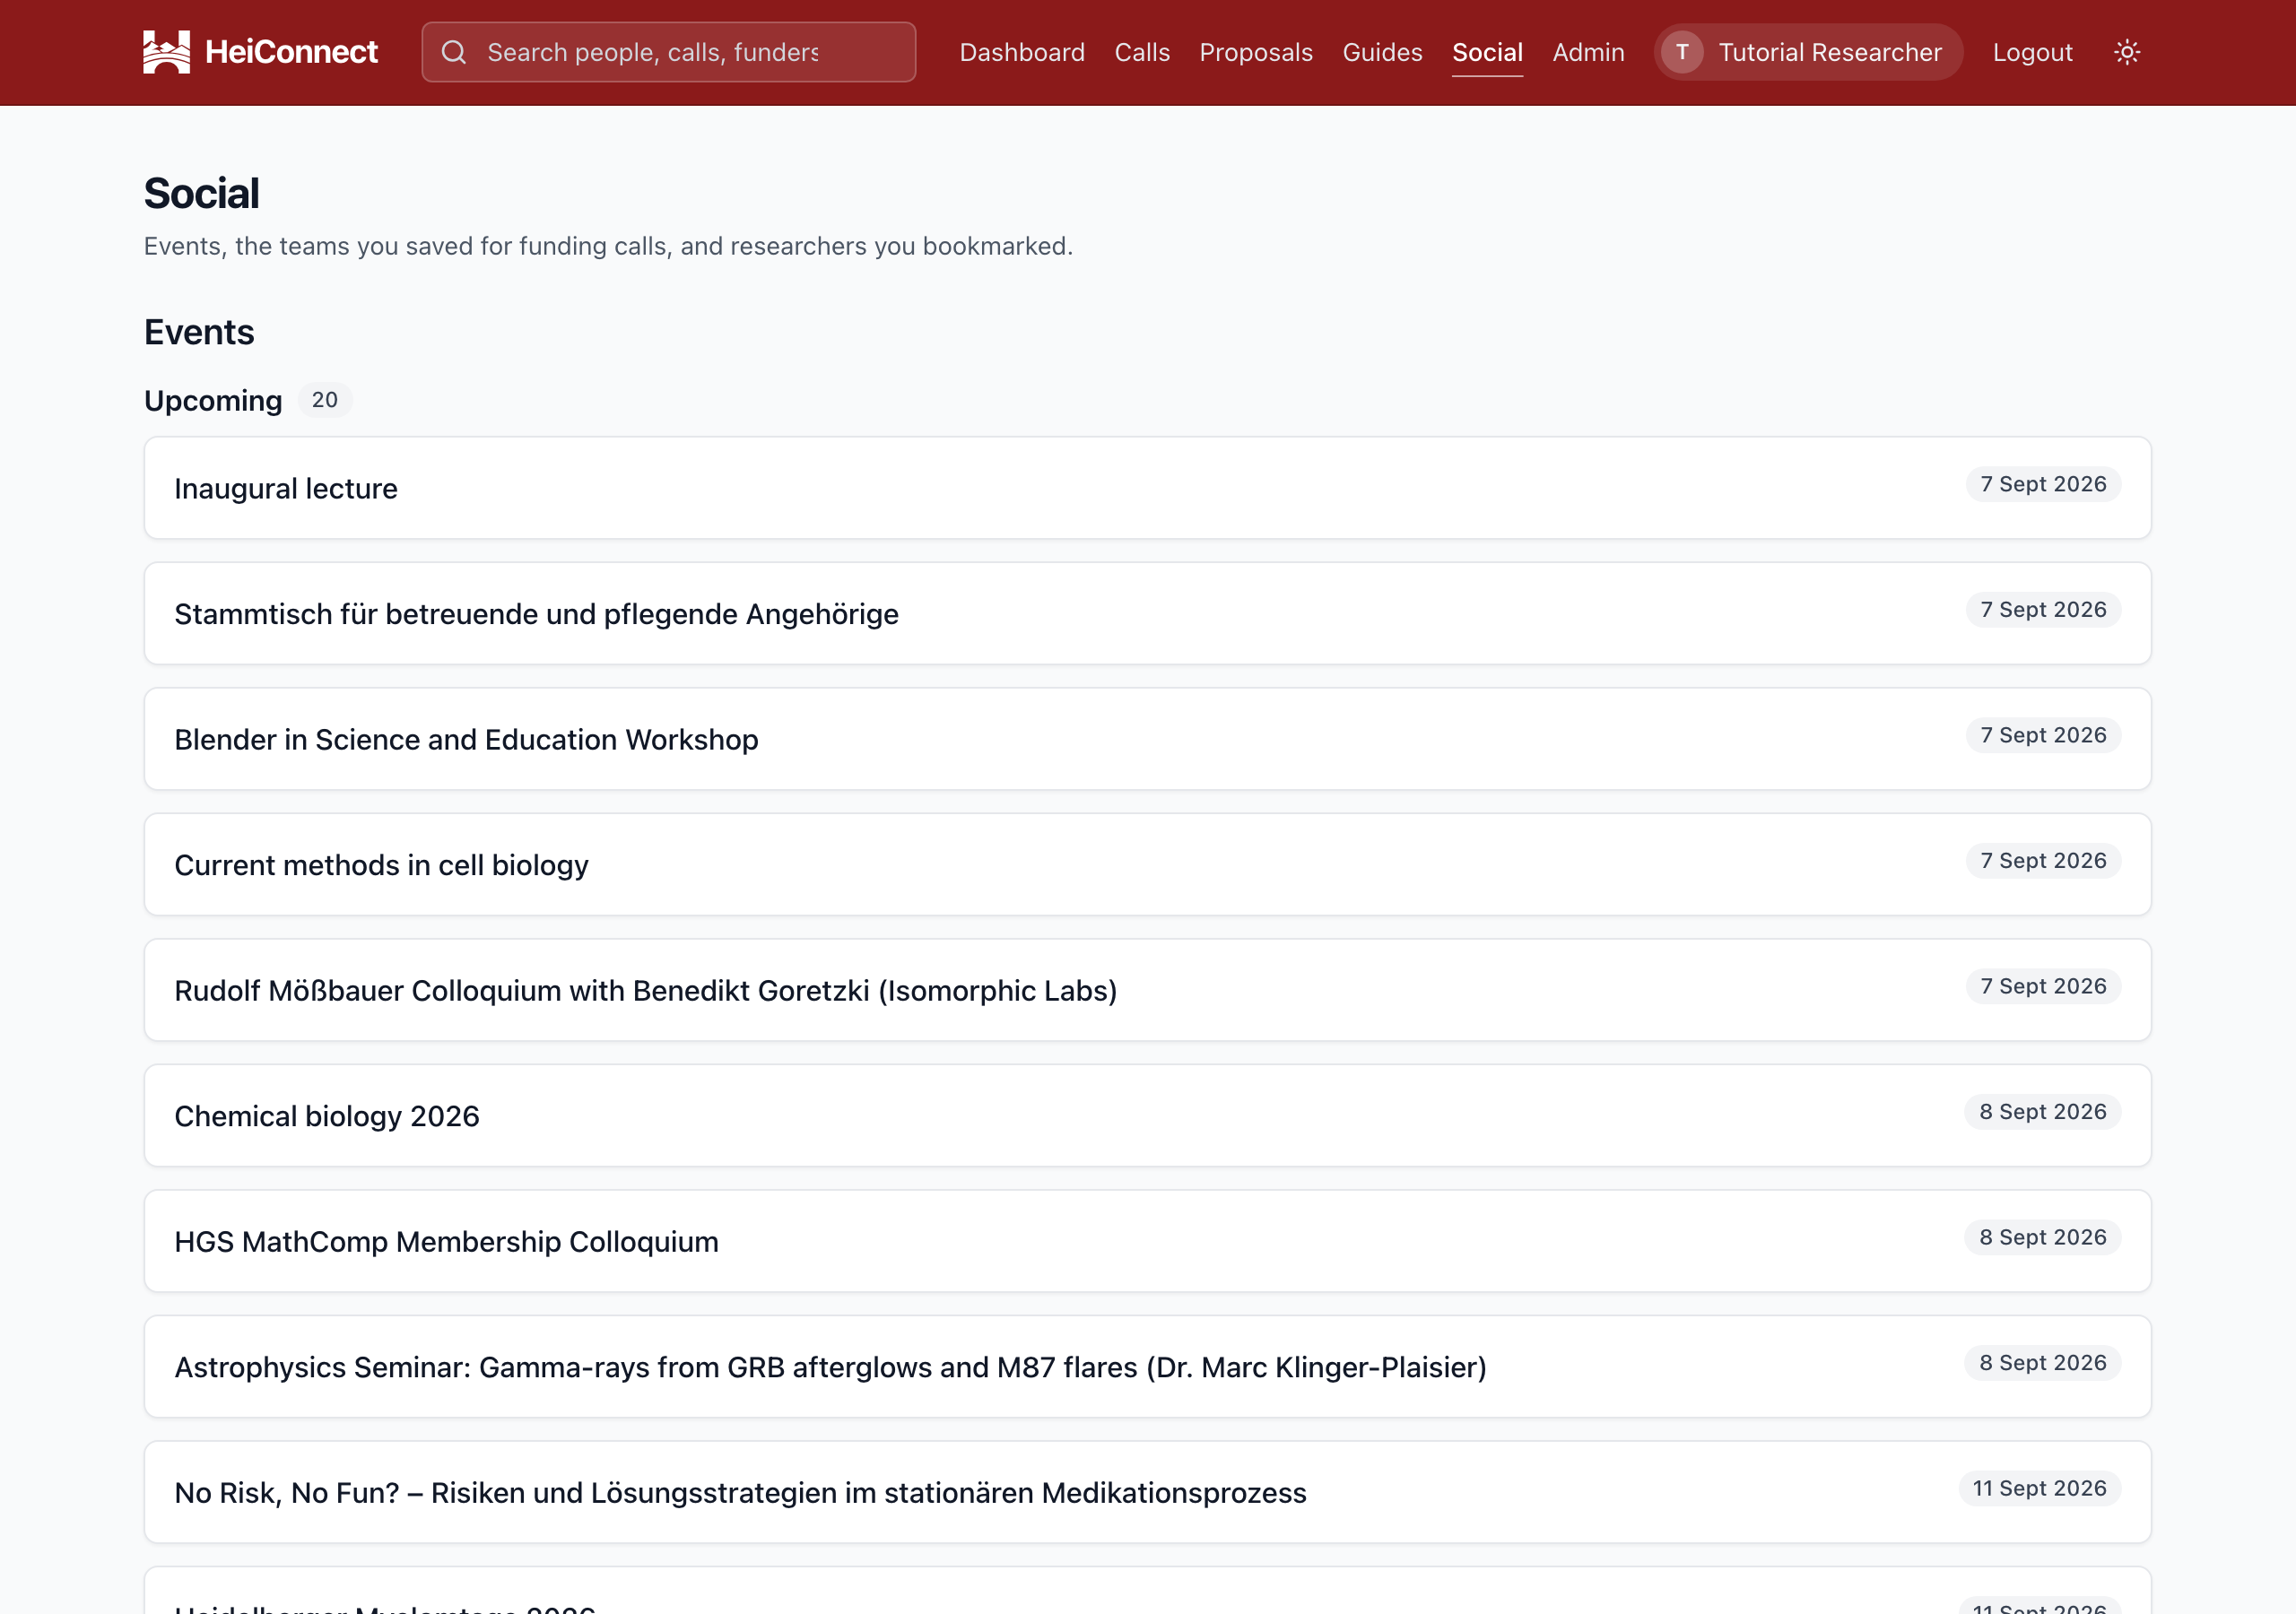Click the Upcoming count badge 20
This screenshot has height=1614, width=2296.
tap(325, 400)
